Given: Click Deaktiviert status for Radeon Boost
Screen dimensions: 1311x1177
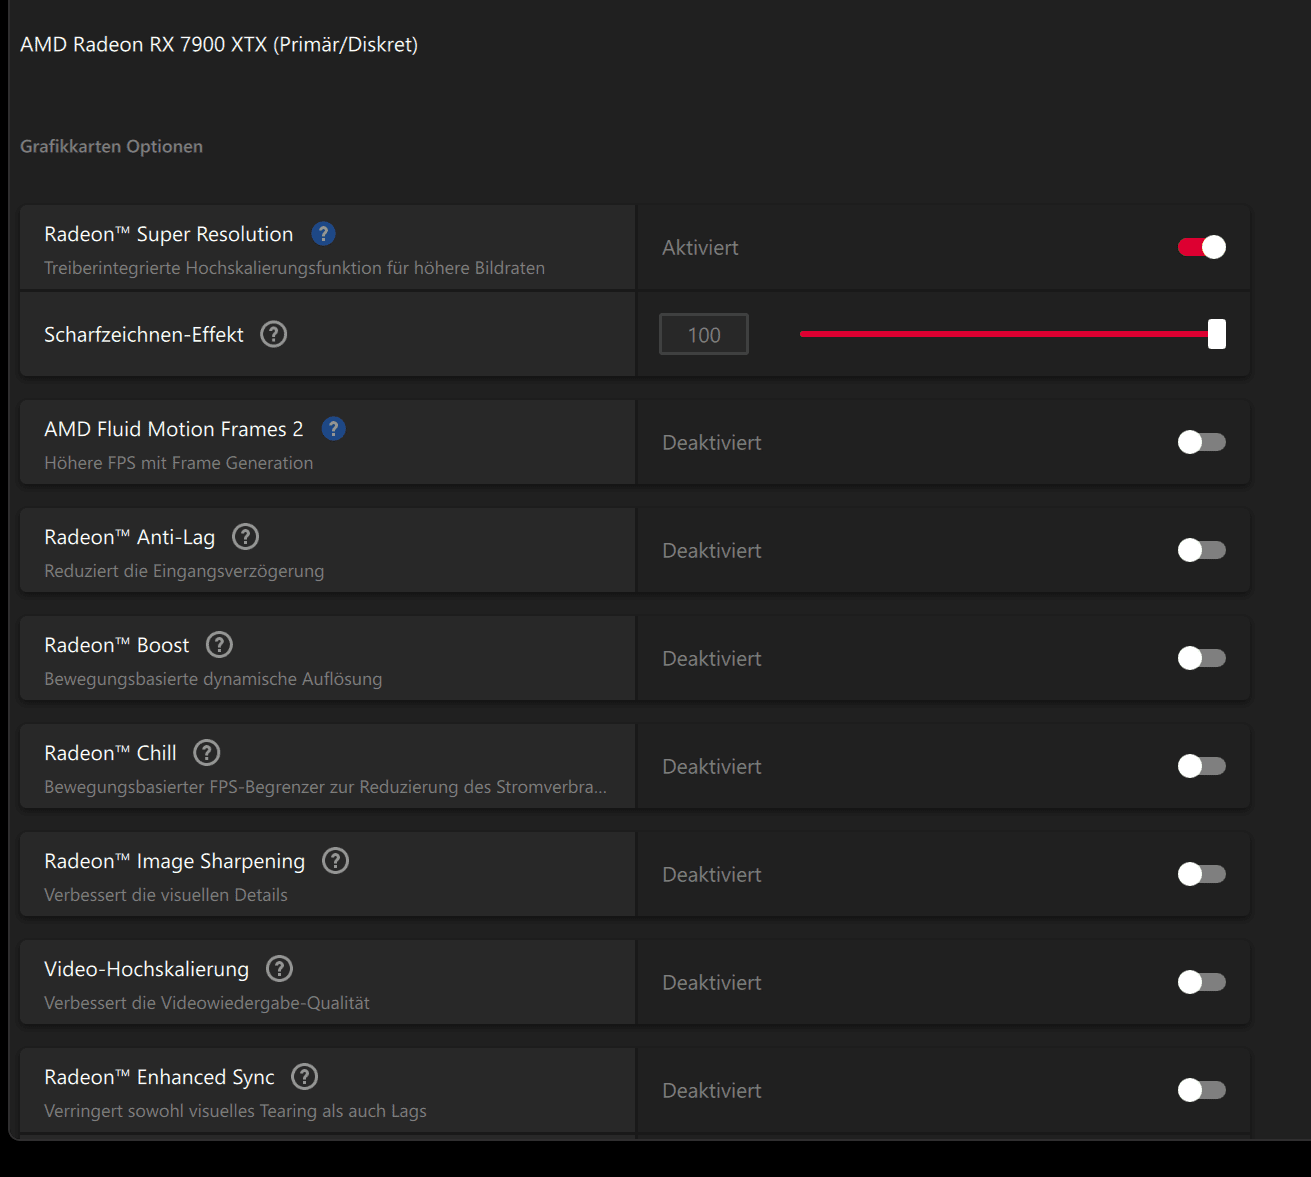Looking at the screenshot, I should click(712, 659).
